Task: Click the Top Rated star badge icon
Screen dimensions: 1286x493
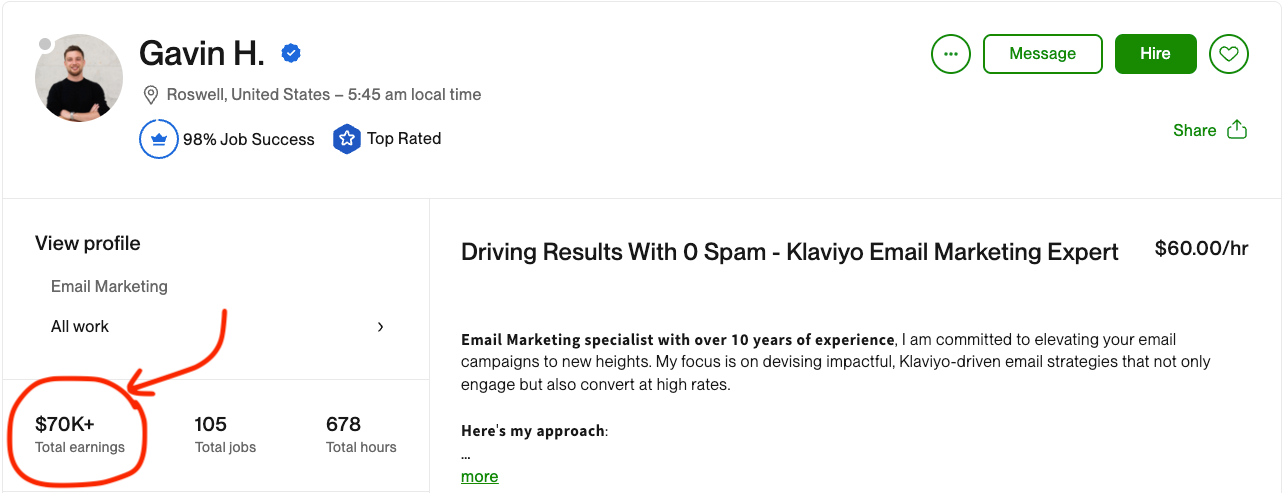Action: coord(346,139)
